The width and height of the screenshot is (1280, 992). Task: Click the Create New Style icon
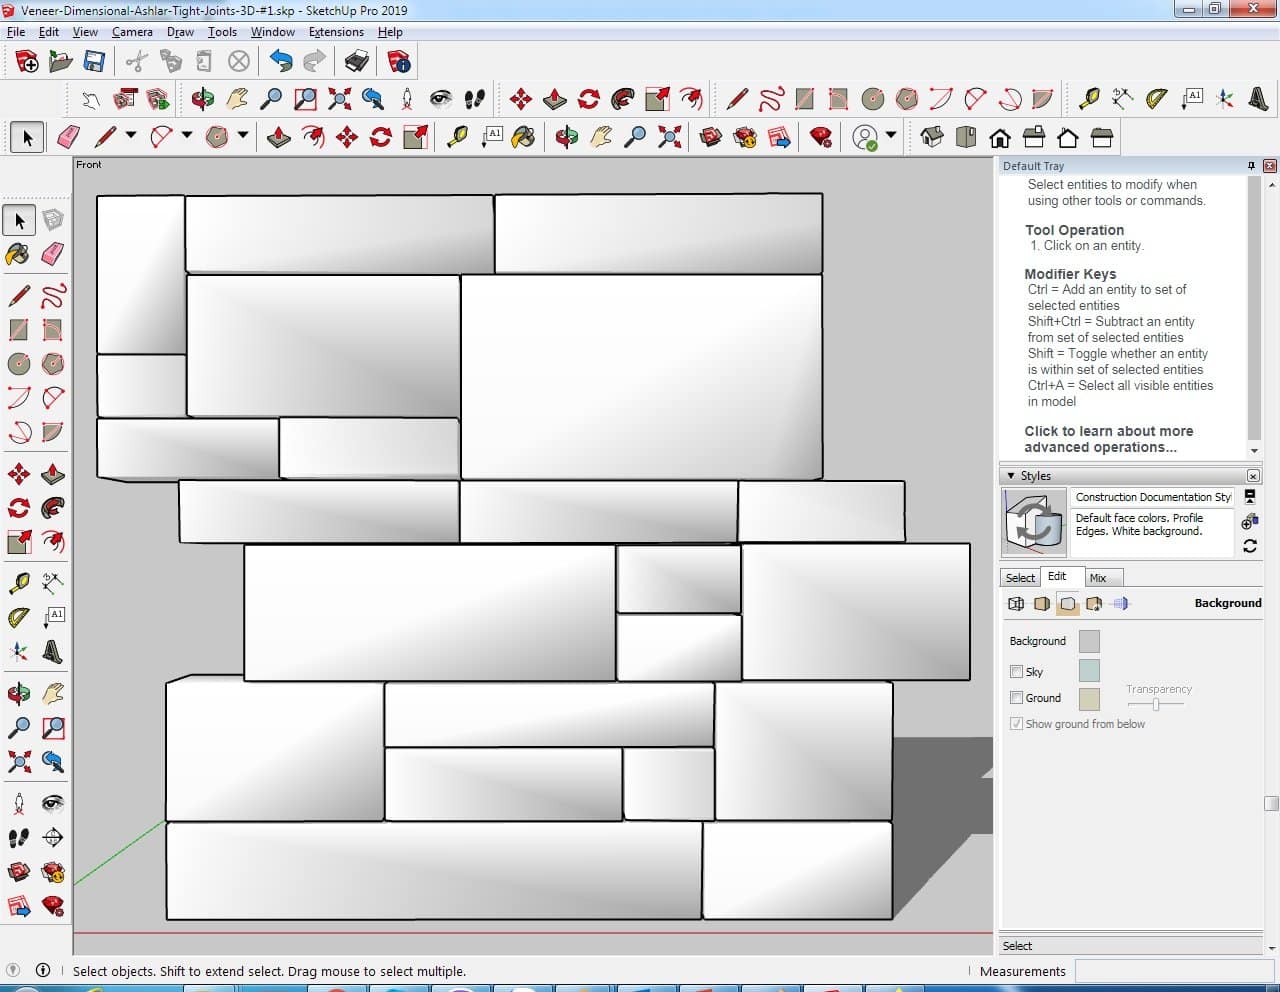coord(1249,522)
